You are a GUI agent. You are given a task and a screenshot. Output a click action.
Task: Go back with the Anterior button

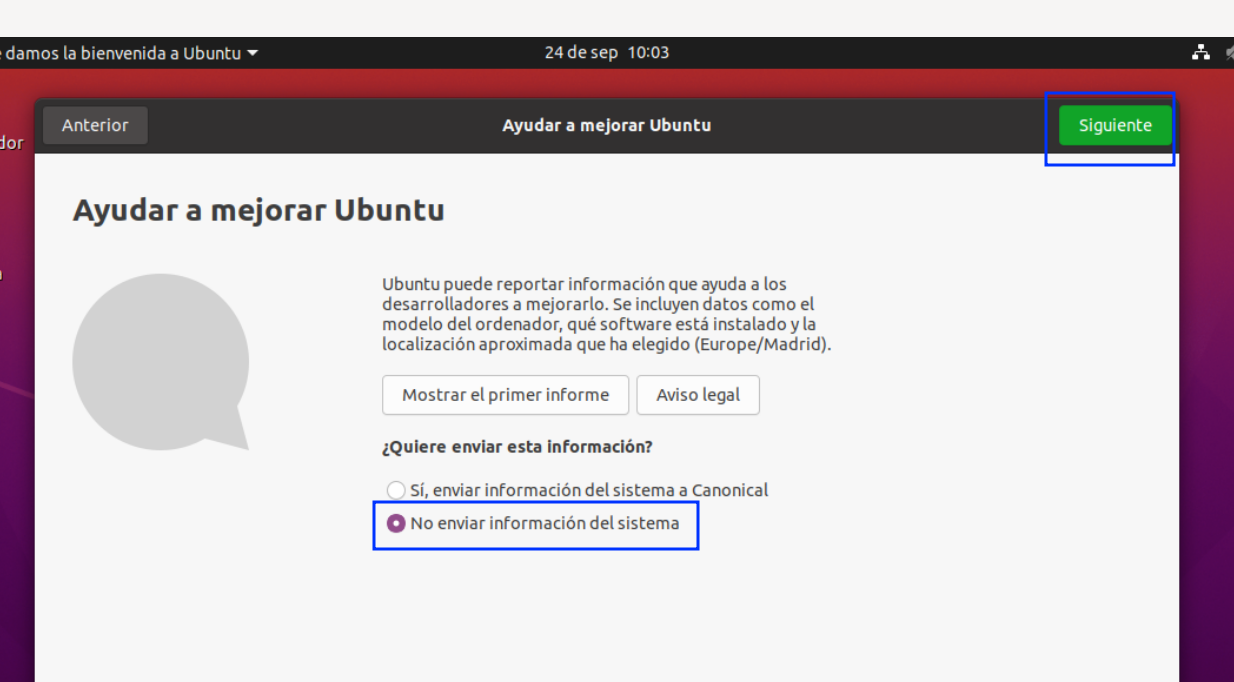95,126
